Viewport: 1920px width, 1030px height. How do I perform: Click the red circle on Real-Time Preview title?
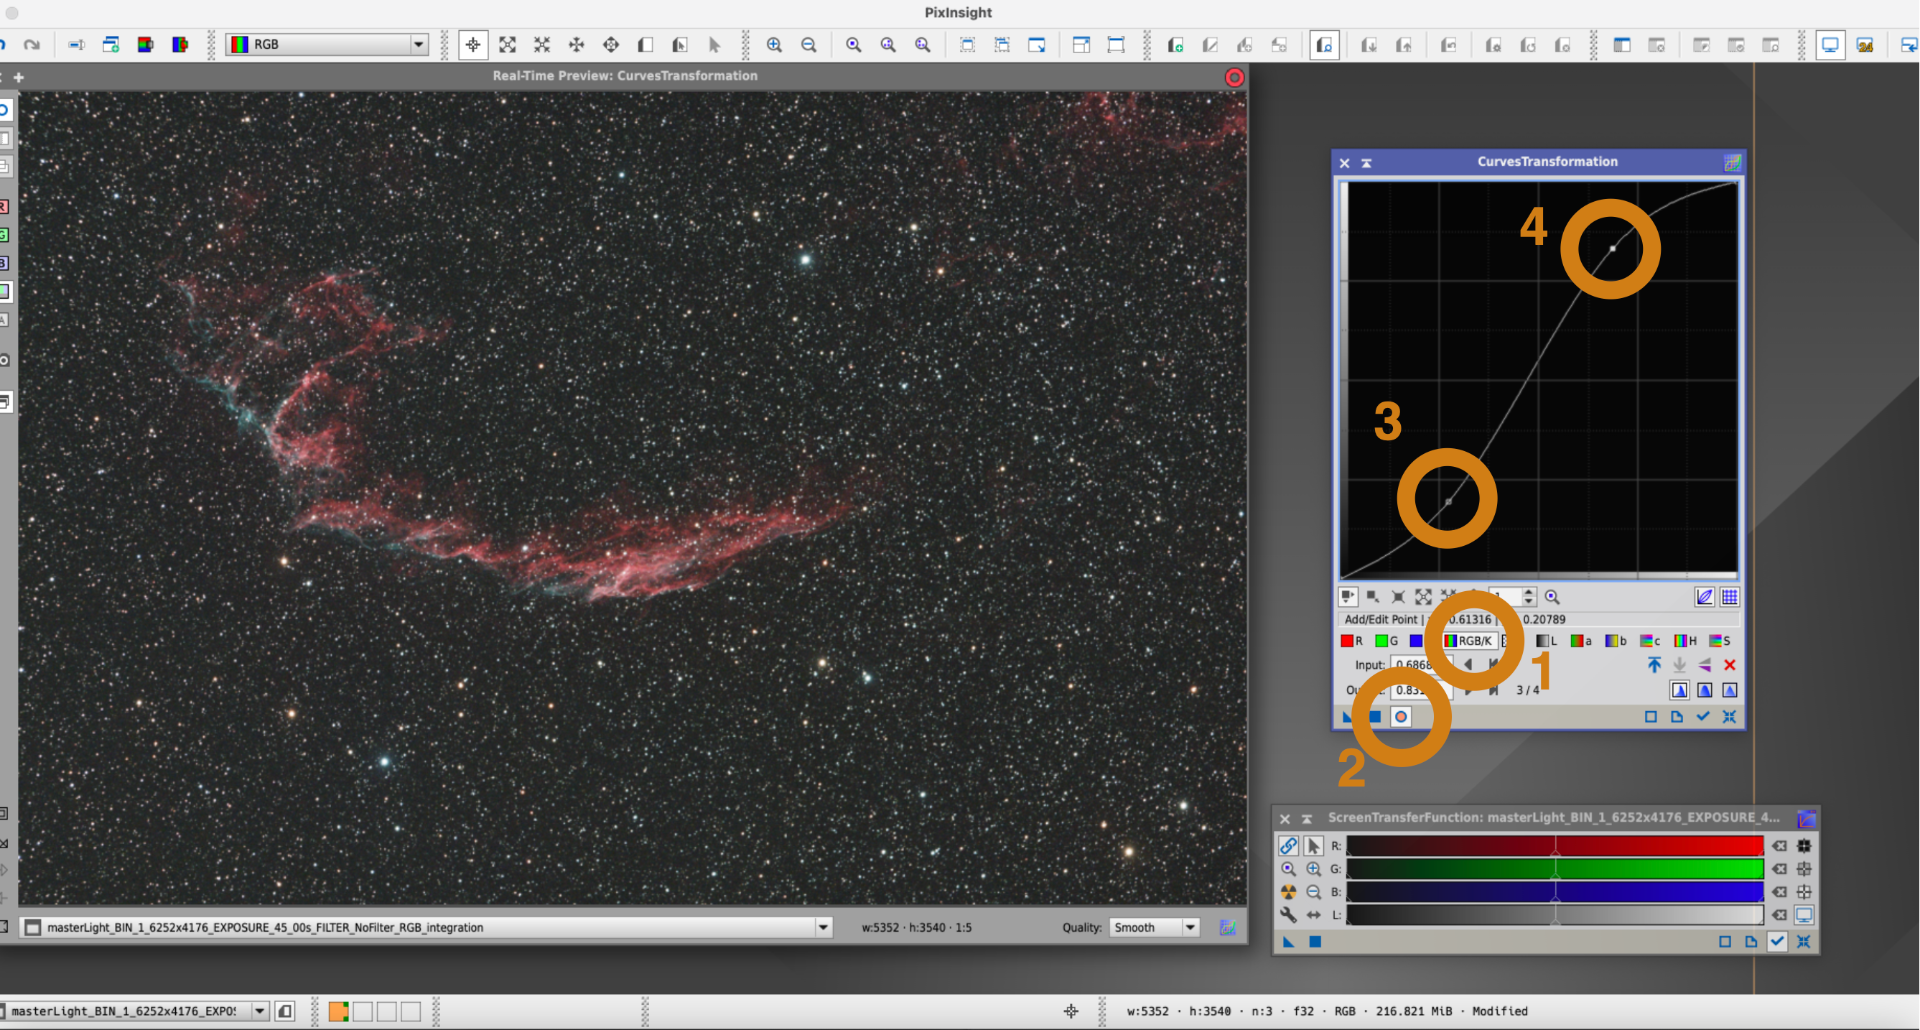pos(1234,77)
